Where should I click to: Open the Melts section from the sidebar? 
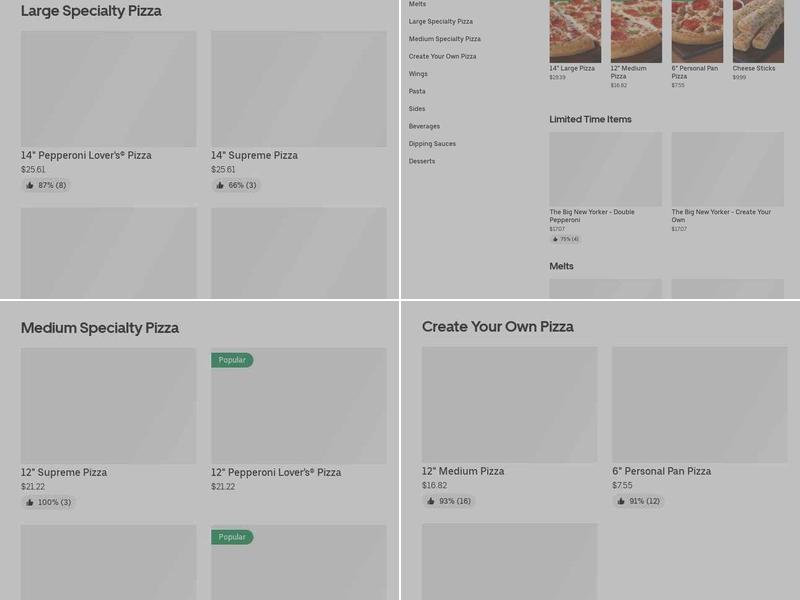[x=416, y=4]
